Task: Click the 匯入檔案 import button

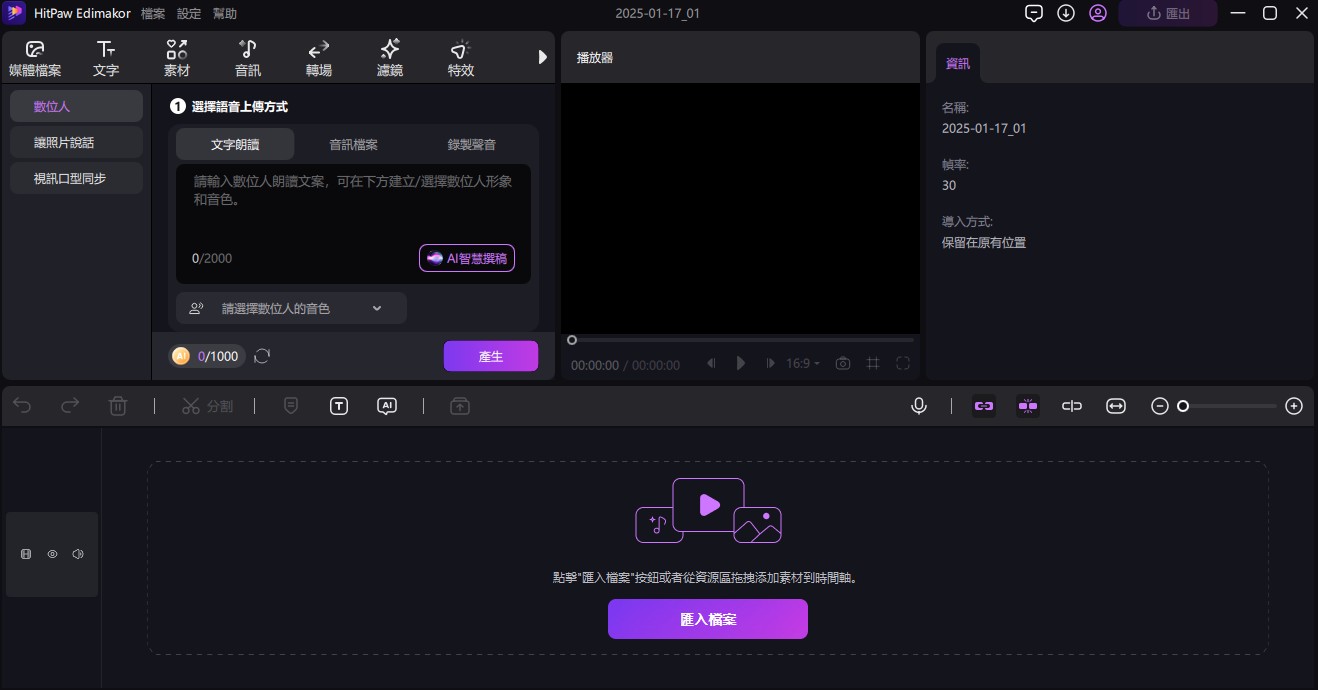Action: click(x=708, y=619)
